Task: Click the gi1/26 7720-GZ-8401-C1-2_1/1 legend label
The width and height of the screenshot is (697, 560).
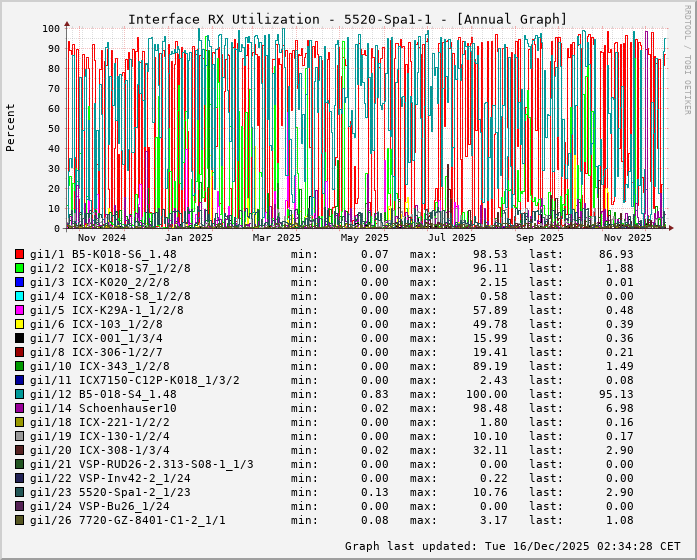Action: [127, 520]
